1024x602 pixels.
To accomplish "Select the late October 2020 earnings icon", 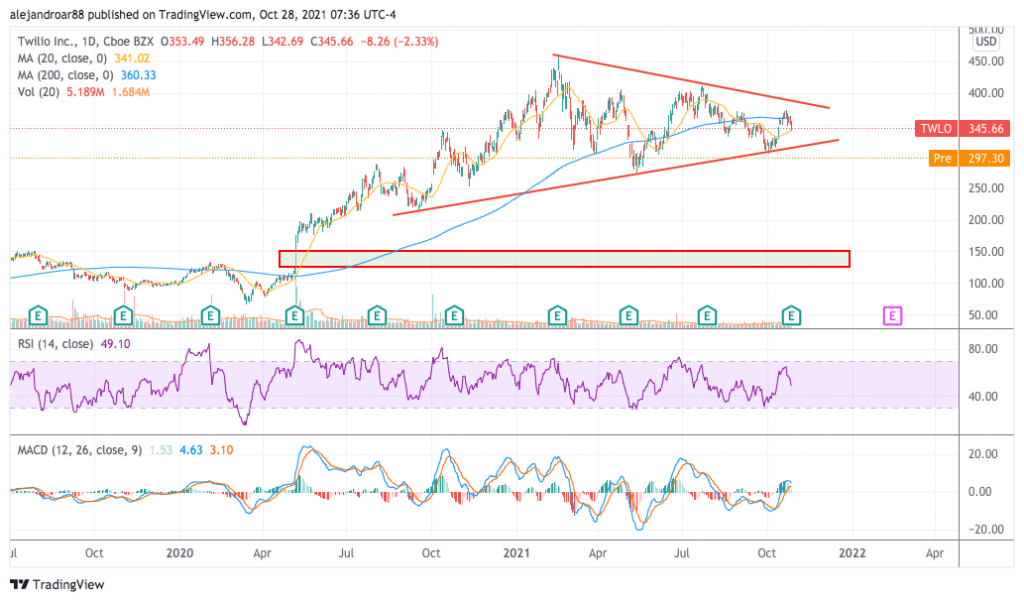I will tap(454, 316).
